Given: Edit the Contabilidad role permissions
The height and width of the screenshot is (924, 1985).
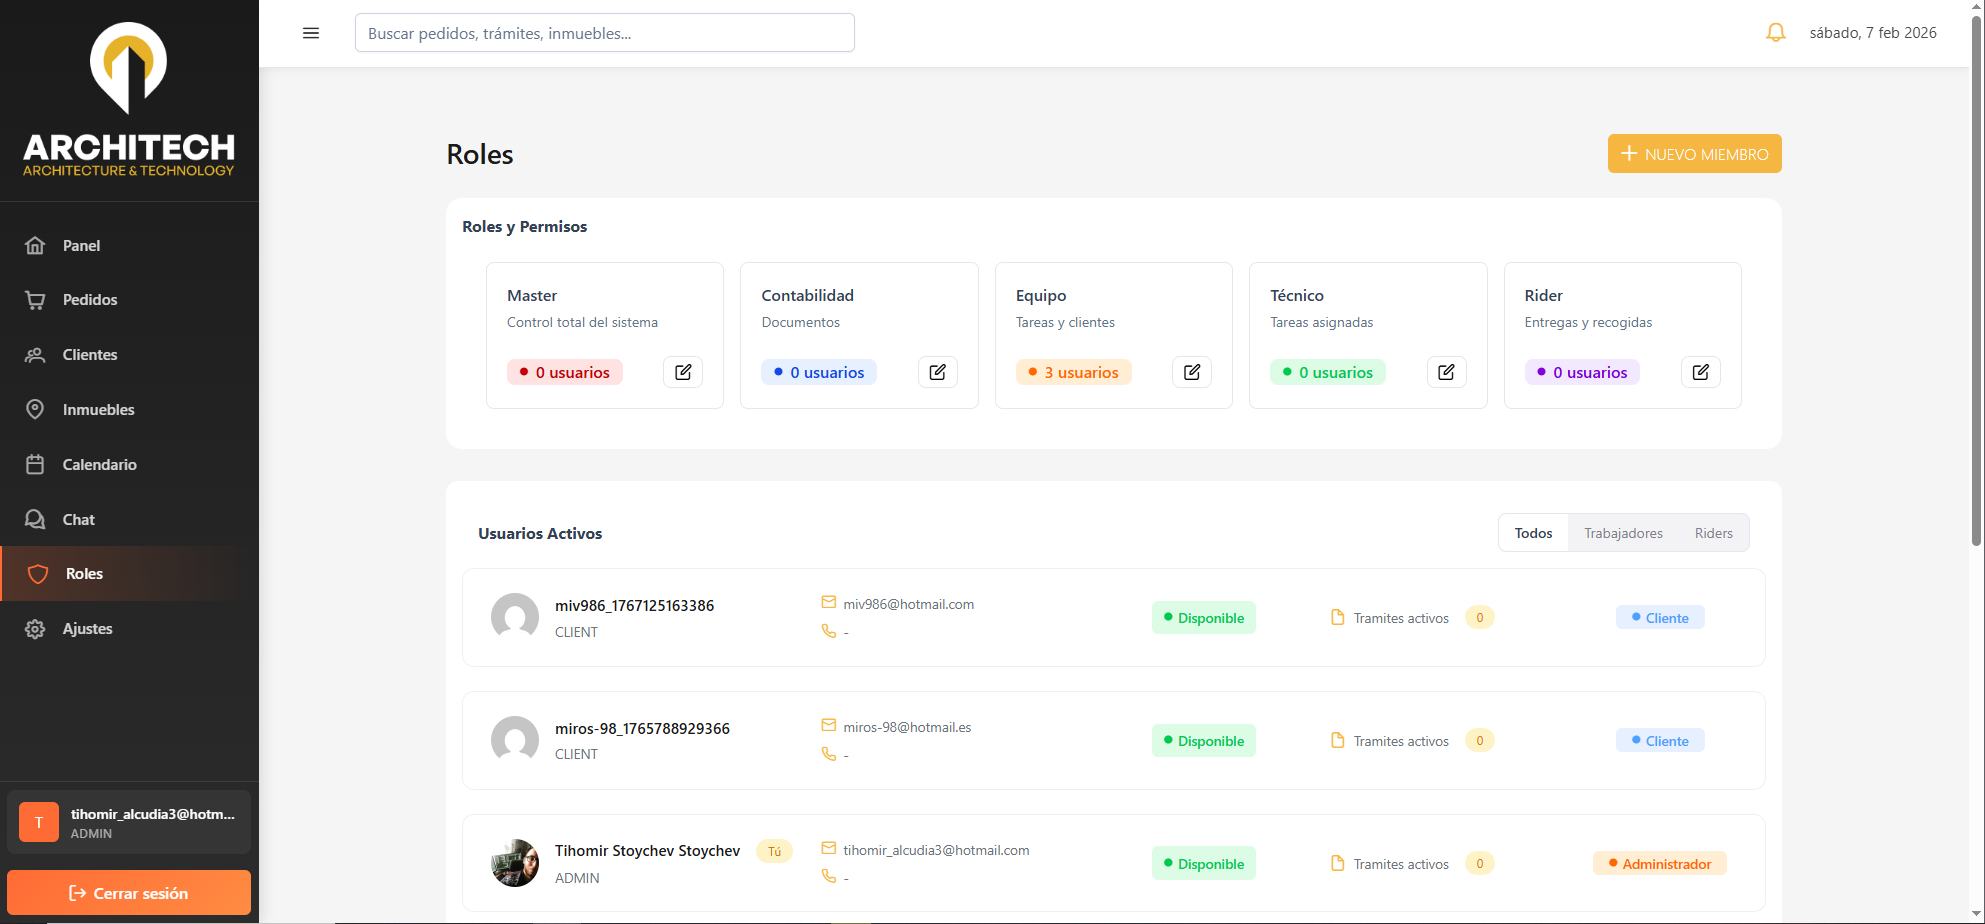Looking at the screenshot, I should 937,372.
